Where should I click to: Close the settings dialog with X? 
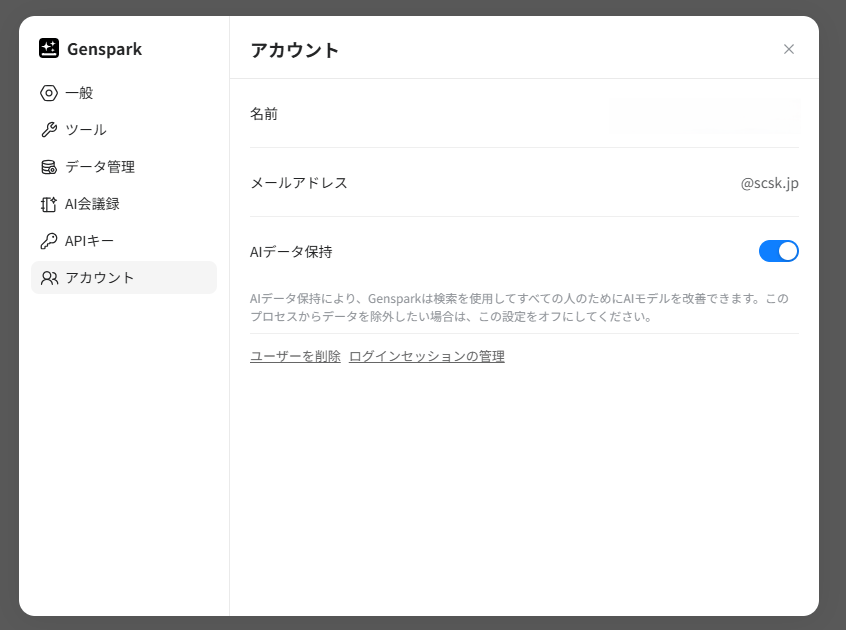point(789,49)
